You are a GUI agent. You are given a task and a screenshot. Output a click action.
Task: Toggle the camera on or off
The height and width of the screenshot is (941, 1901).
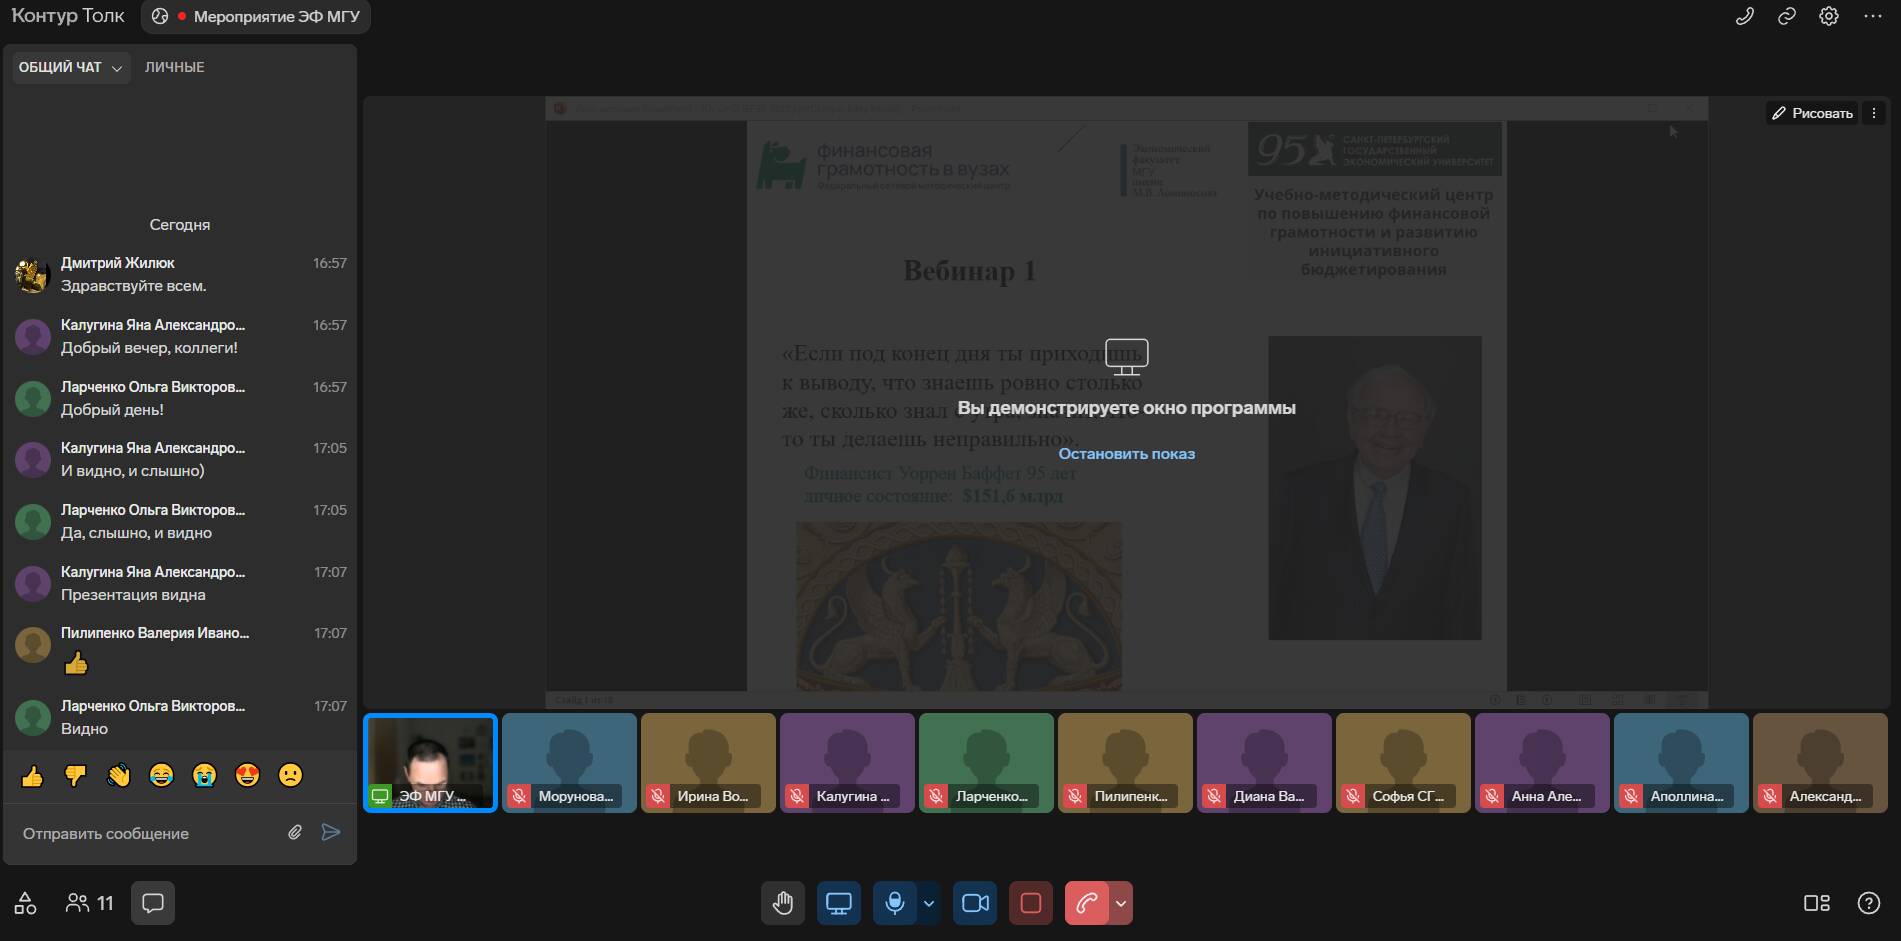click(x=974, y=903)
